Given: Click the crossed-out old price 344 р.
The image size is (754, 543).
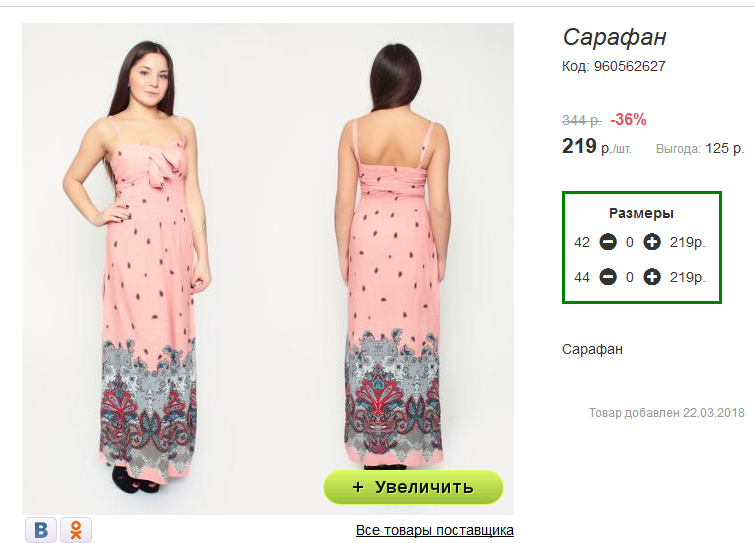Looking at the screenshot, I should 581,120.
